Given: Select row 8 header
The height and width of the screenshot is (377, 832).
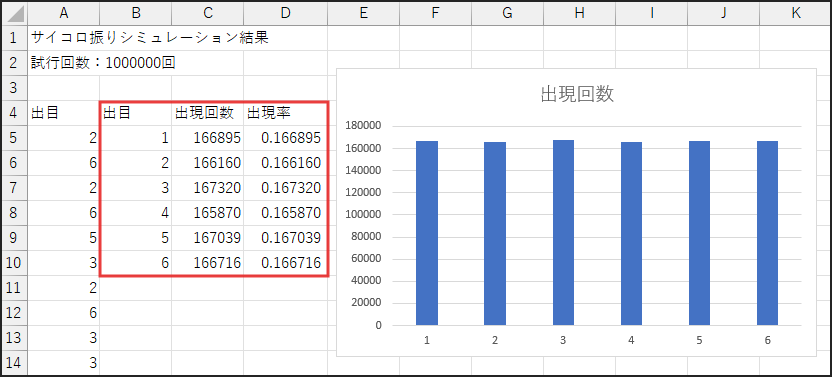Looking at the screenshot, I should click(14, 212).
